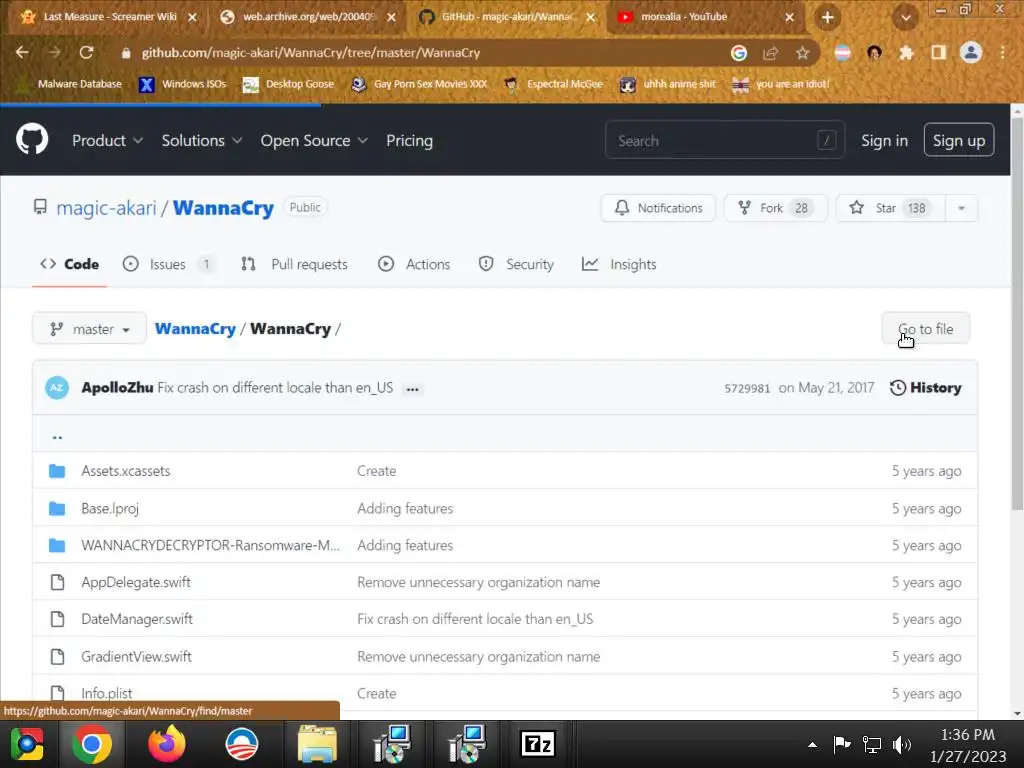Click the GitHub search field
This screenshot has width=1024, height=768.
pos(725,140)
